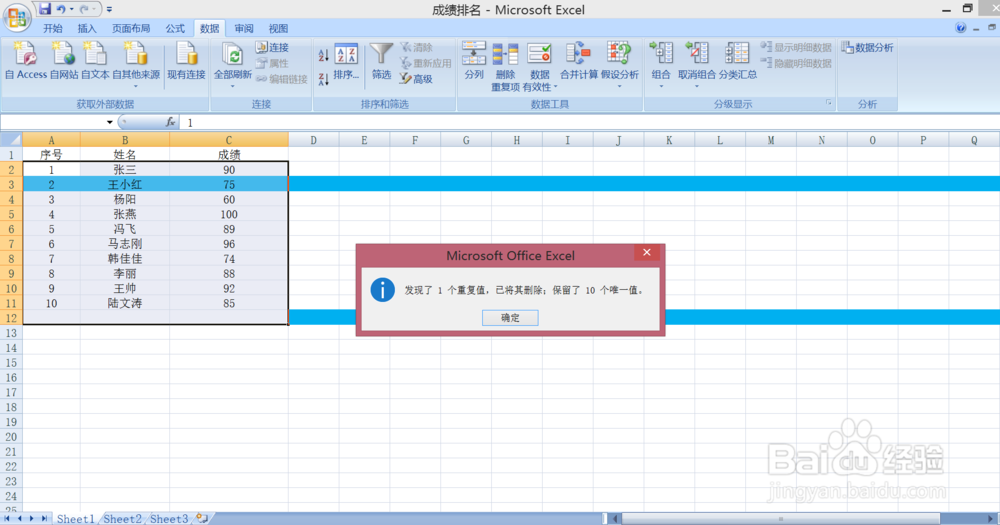Select cell containing 陆文涛

click(x=125, y=303)
